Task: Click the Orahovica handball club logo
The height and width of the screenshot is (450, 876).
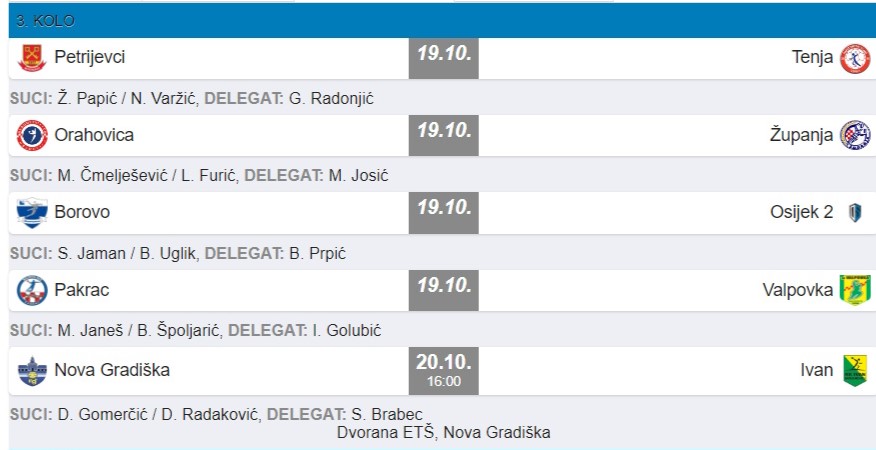Action: (x=32, y=135)
